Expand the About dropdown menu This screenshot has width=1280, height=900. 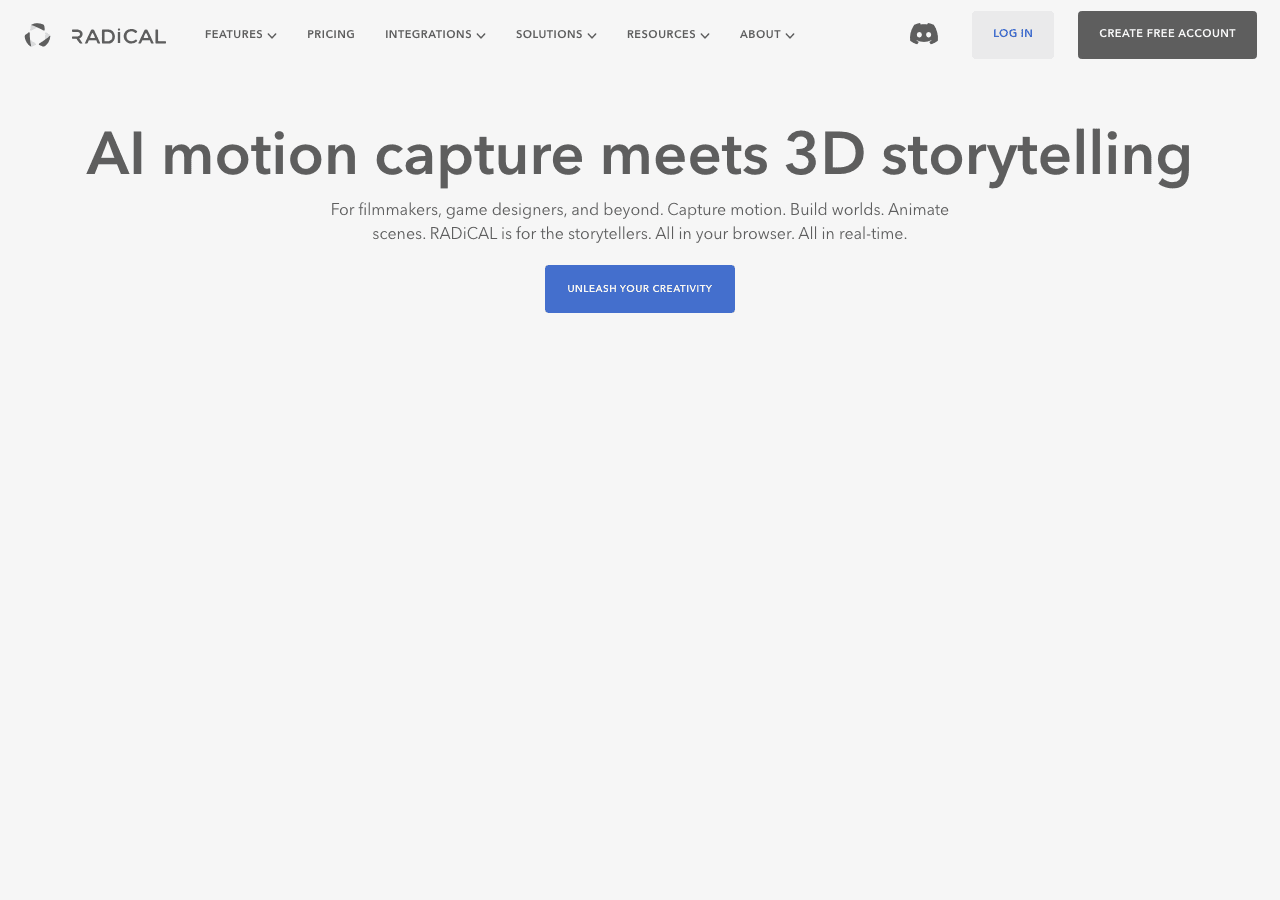tap(767, 35)
